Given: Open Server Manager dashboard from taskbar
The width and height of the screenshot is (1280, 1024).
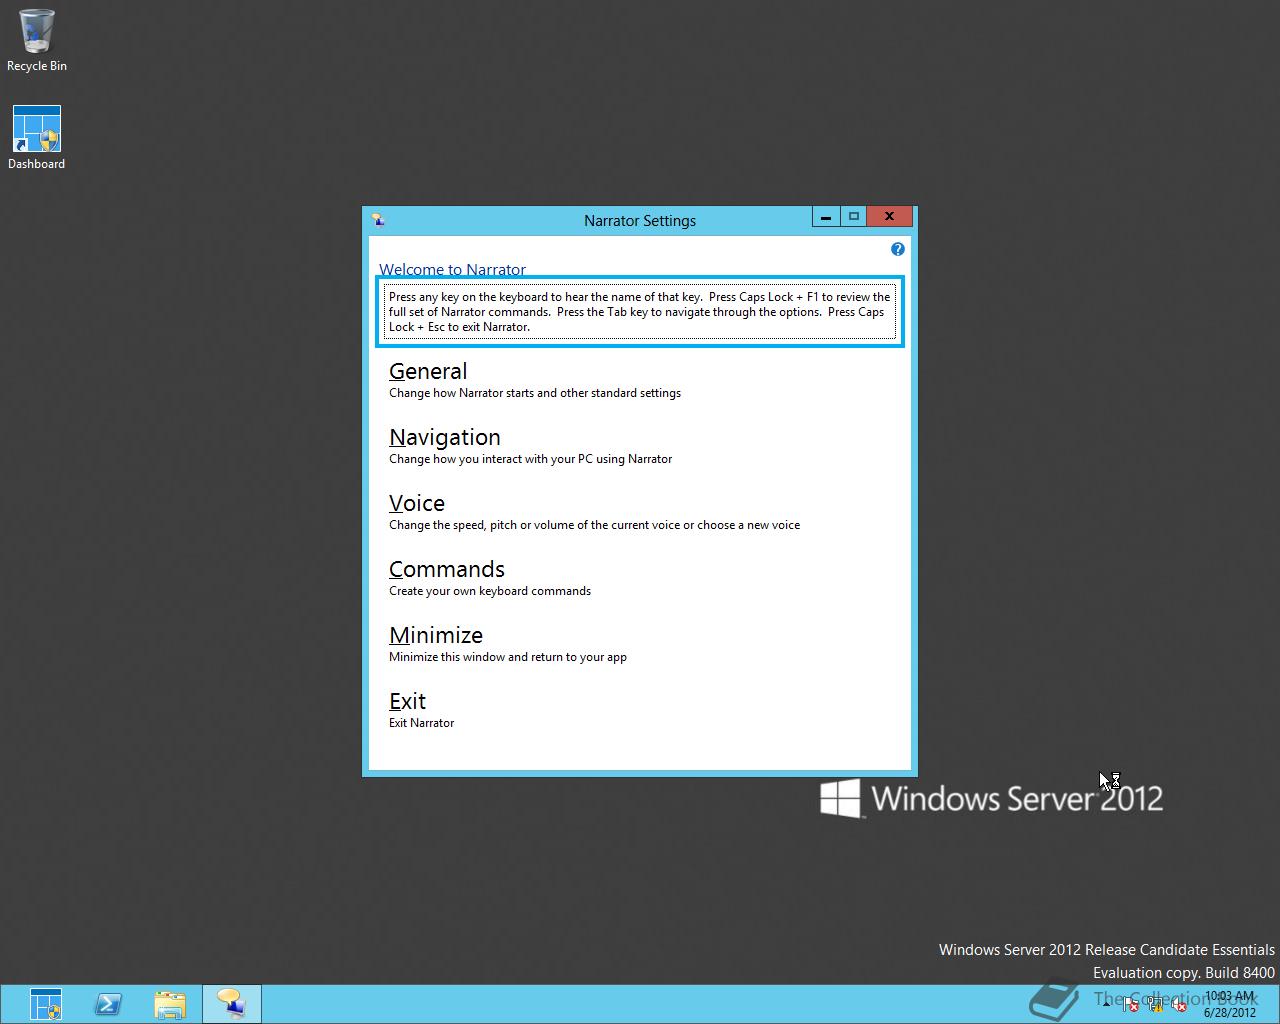Looking at the screenshot, I should tap(46, 1004).
